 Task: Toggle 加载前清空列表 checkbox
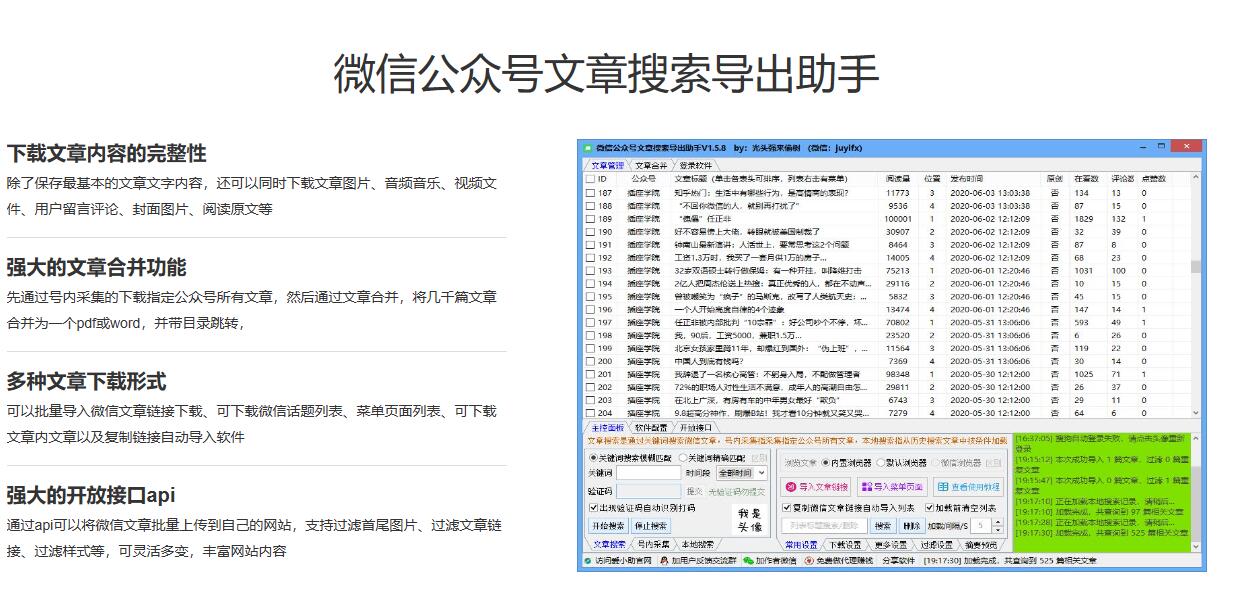pyautogui.click(x=929, y=508)
